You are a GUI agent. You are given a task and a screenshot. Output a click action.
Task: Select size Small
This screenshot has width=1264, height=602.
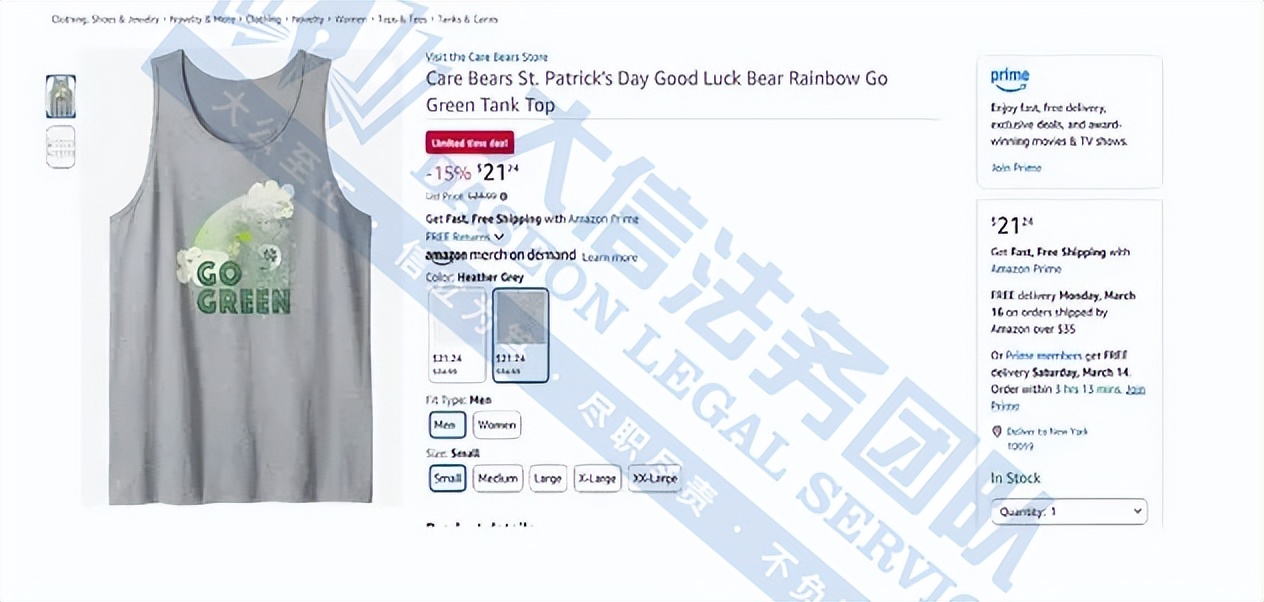[x=447, y=478]
